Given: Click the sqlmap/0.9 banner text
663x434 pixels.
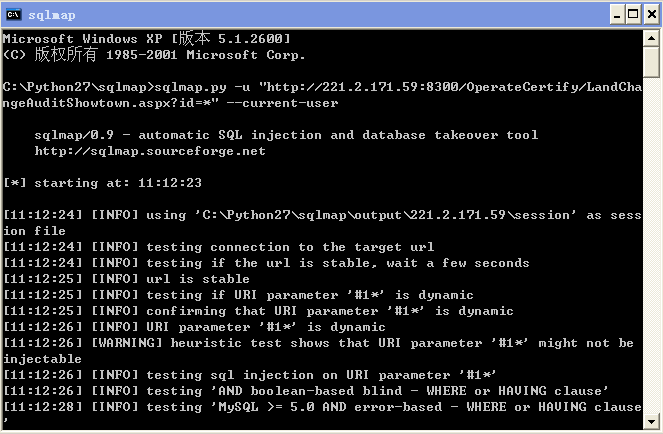Looking at the screenshot, I should pos(286,135).
